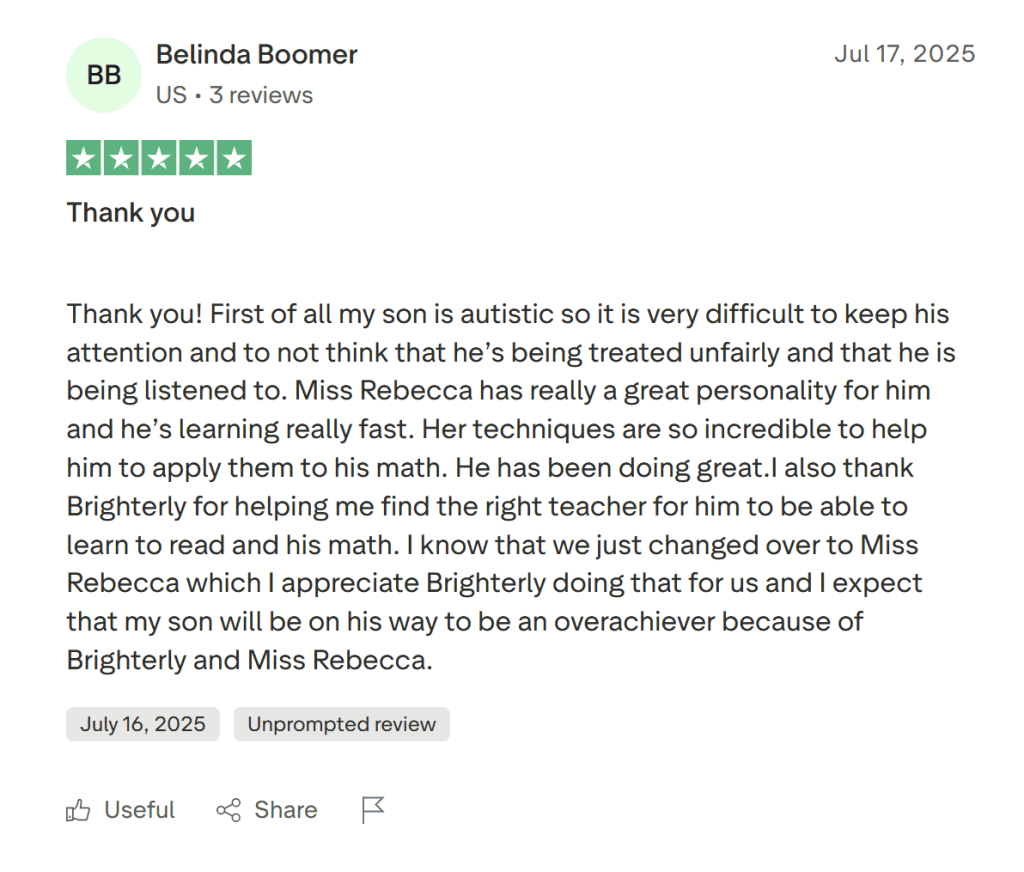This screenshot has height=872, width=1024.
Task: Click the Share network icon
Action: (x=228, y=810)
